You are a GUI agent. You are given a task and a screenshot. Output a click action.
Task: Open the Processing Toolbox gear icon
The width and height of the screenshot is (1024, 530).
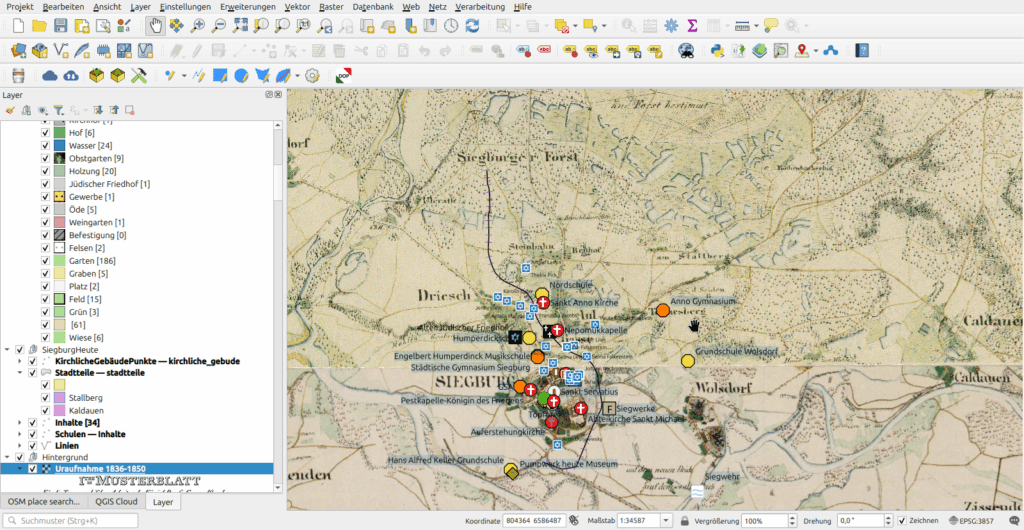[x=670, y=25]
